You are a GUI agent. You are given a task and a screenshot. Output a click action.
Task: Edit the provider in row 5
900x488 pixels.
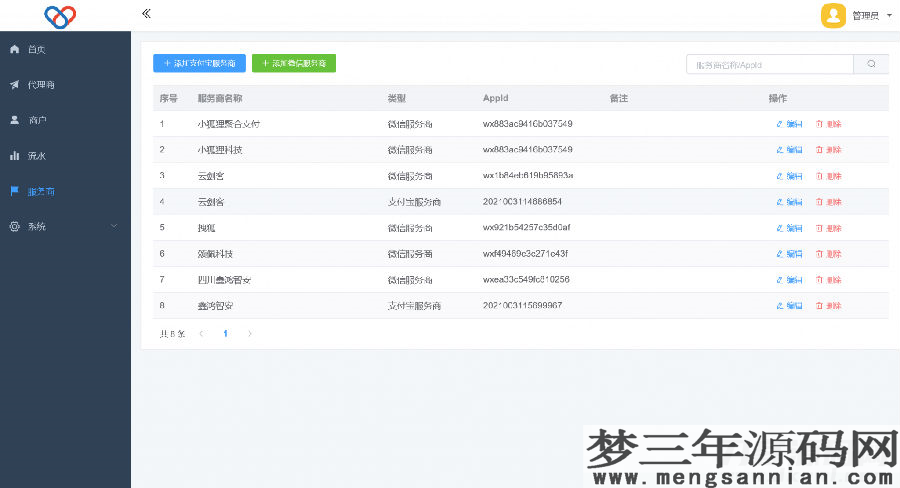coord(789,228)
